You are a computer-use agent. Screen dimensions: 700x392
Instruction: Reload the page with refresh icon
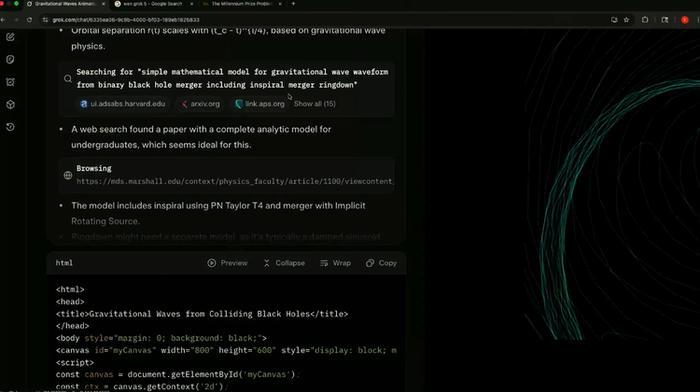click(29, 20)
